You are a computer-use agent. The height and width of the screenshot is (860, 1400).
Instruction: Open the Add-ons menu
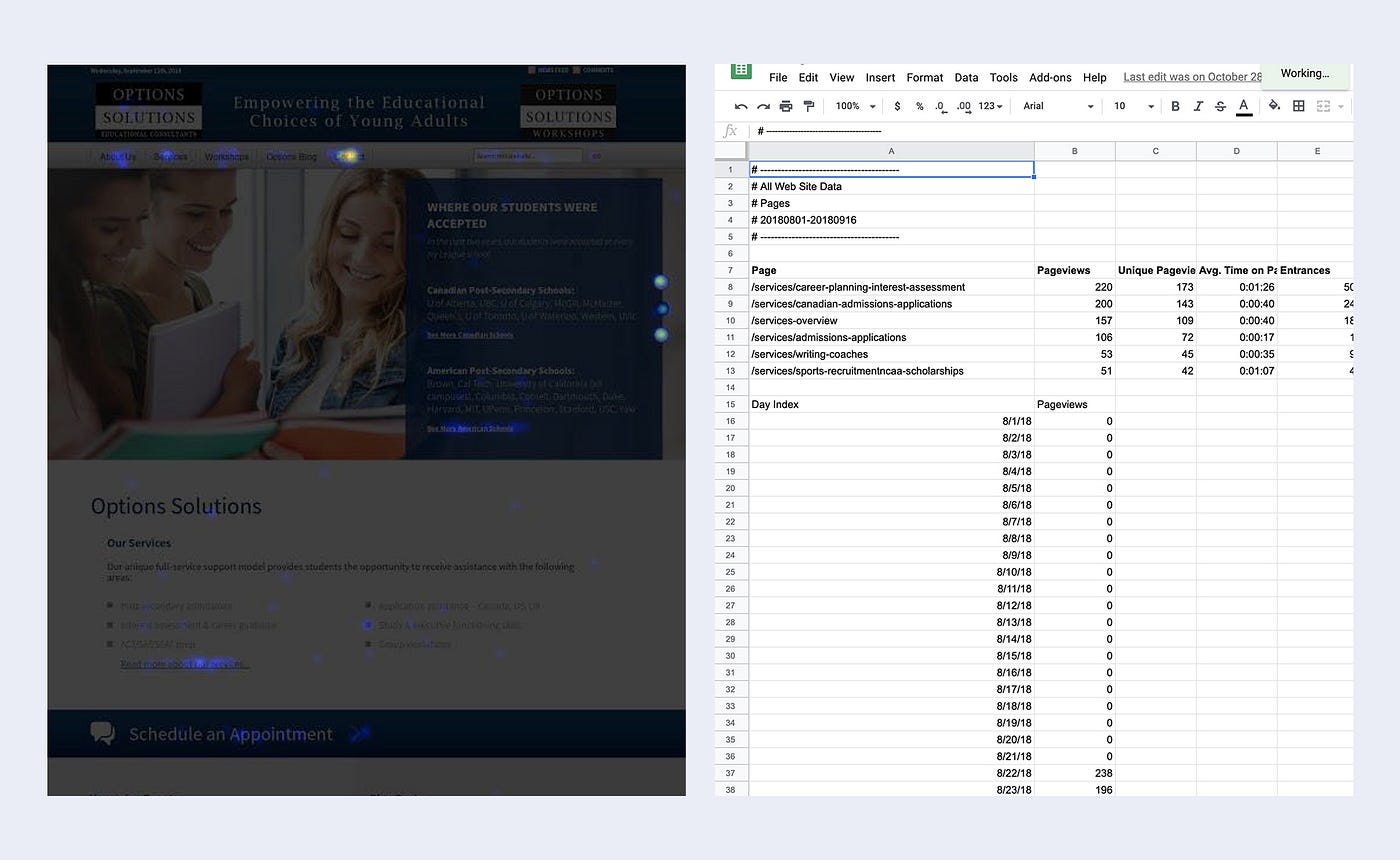[x=1050, y=77]
